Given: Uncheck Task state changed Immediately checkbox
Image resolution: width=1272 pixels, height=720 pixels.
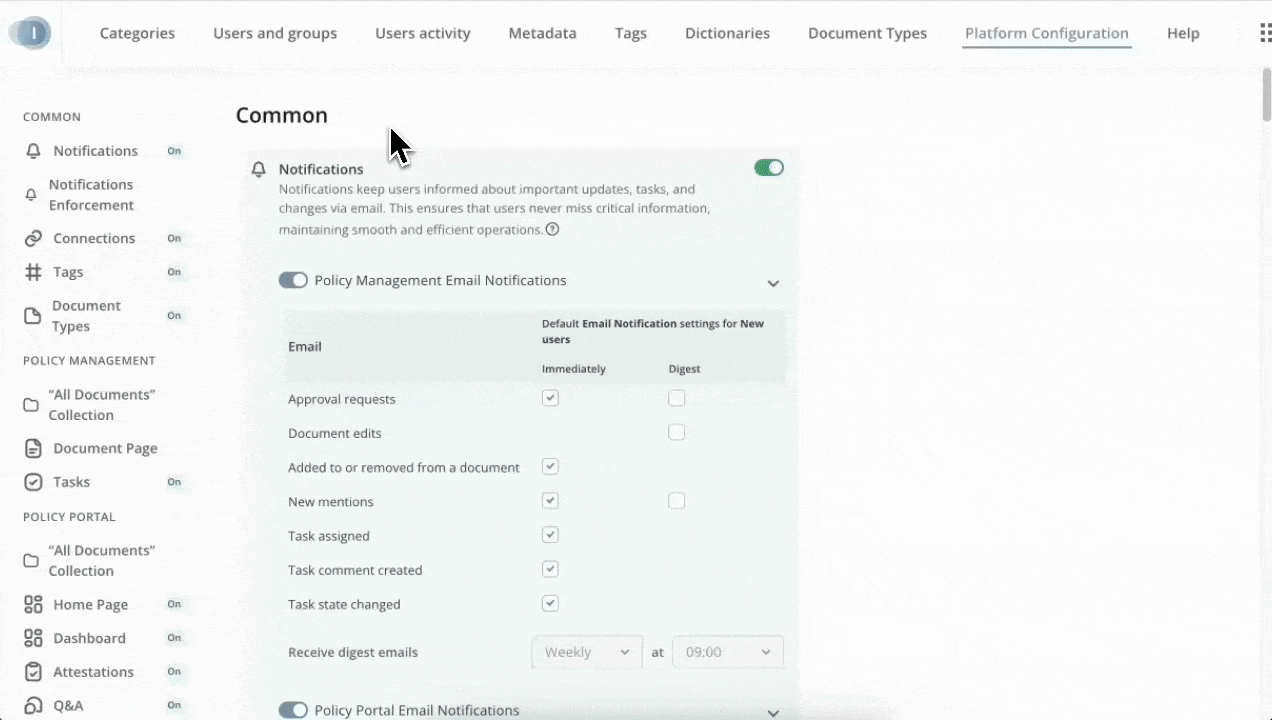Looking at the screenshot, I should point(550,602).
